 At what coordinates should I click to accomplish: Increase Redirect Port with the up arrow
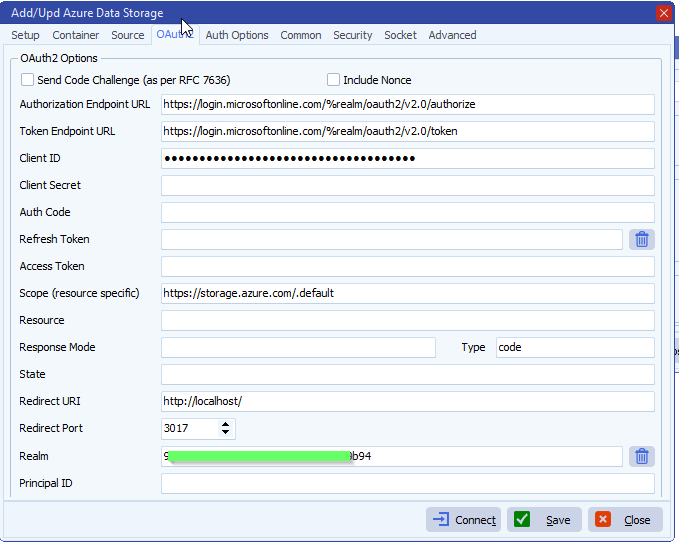coord(225,424)
